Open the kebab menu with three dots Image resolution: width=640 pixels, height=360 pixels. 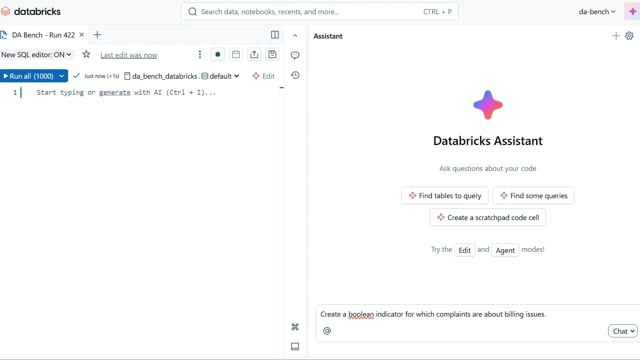[x=200, y=54]
